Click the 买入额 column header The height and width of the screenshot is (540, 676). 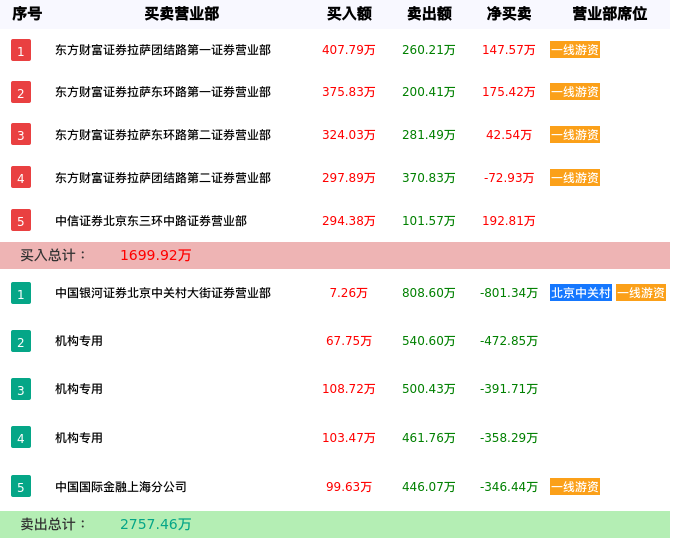pyautogui.click(x=349, y=14)
